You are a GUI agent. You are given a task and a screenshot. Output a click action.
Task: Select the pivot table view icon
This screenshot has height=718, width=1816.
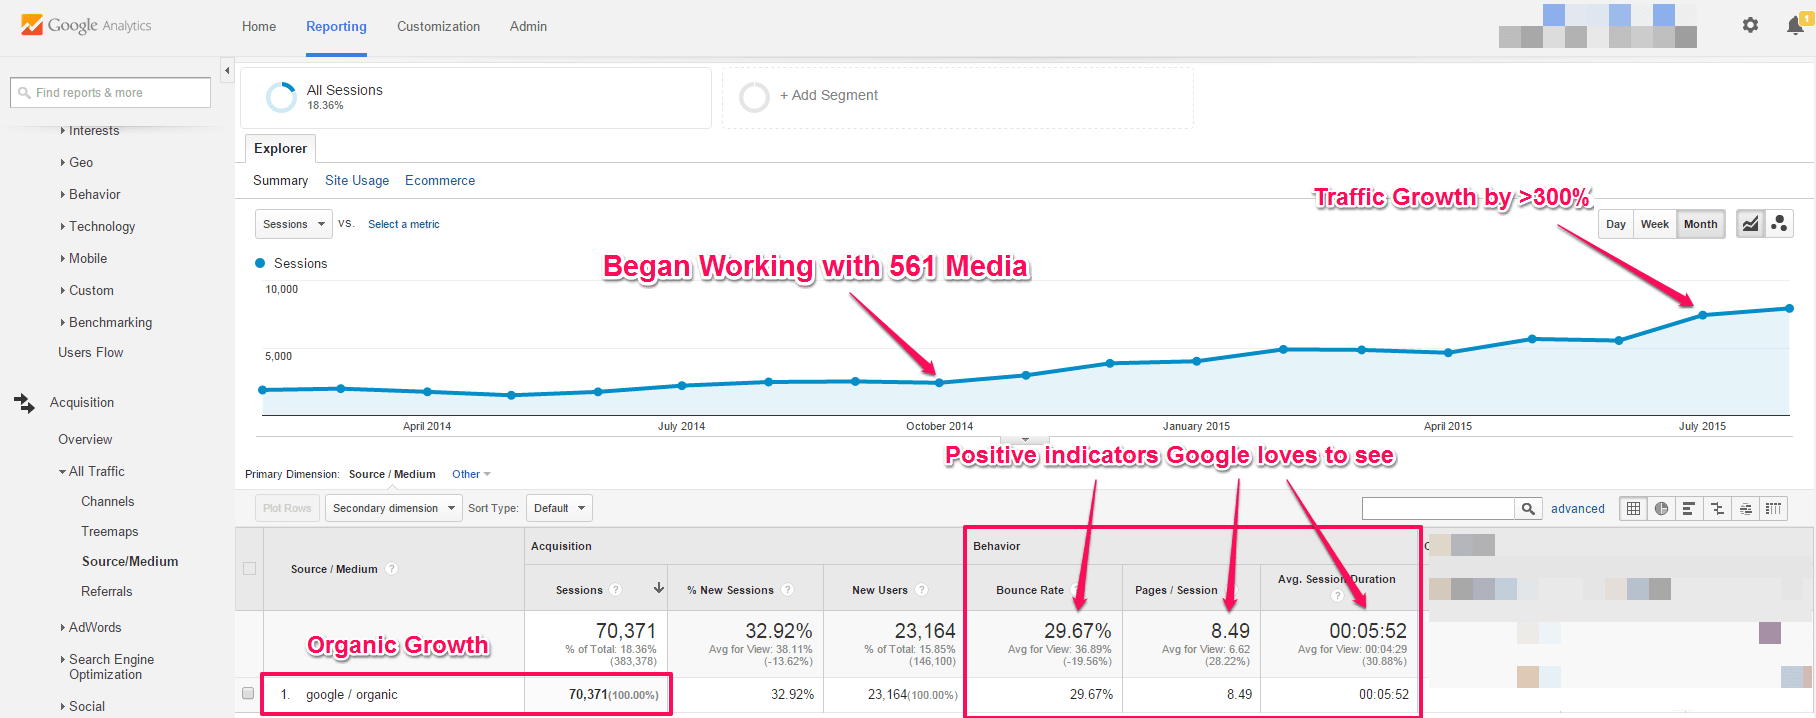tap(1773, 509)
